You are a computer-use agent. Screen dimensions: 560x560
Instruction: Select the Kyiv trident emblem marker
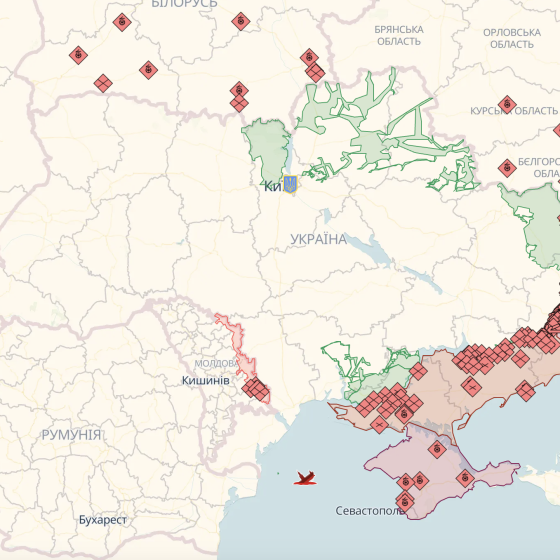pos(290,184)
